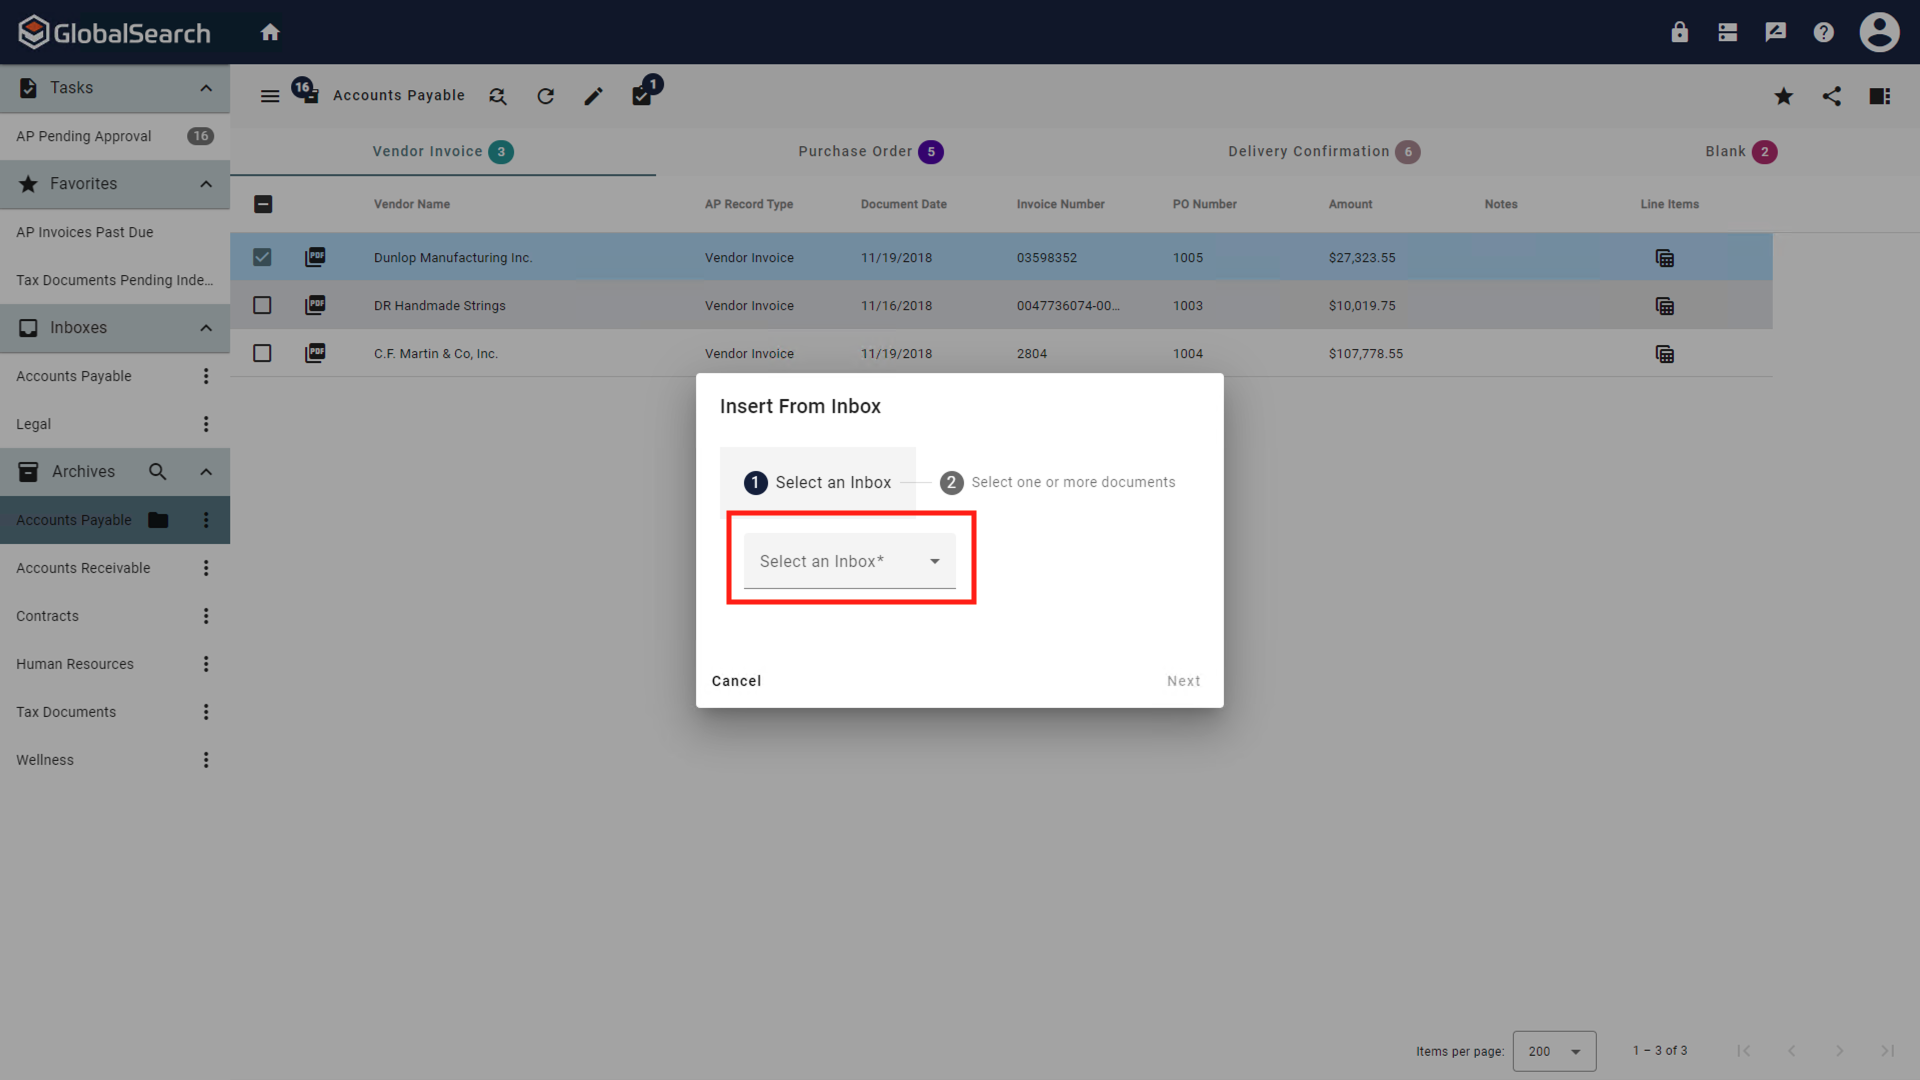Open options for Tax Documents archive
Screen dimensions: 1920x1080
pyautogui.click(x=206, y=712)
